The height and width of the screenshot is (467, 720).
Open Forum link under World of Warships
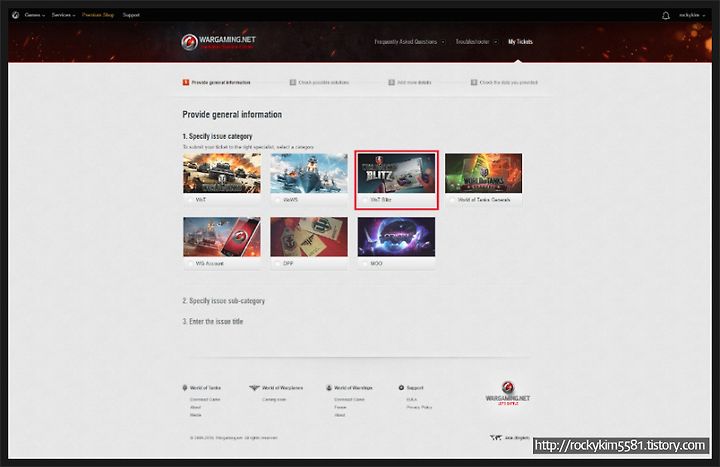340,407
